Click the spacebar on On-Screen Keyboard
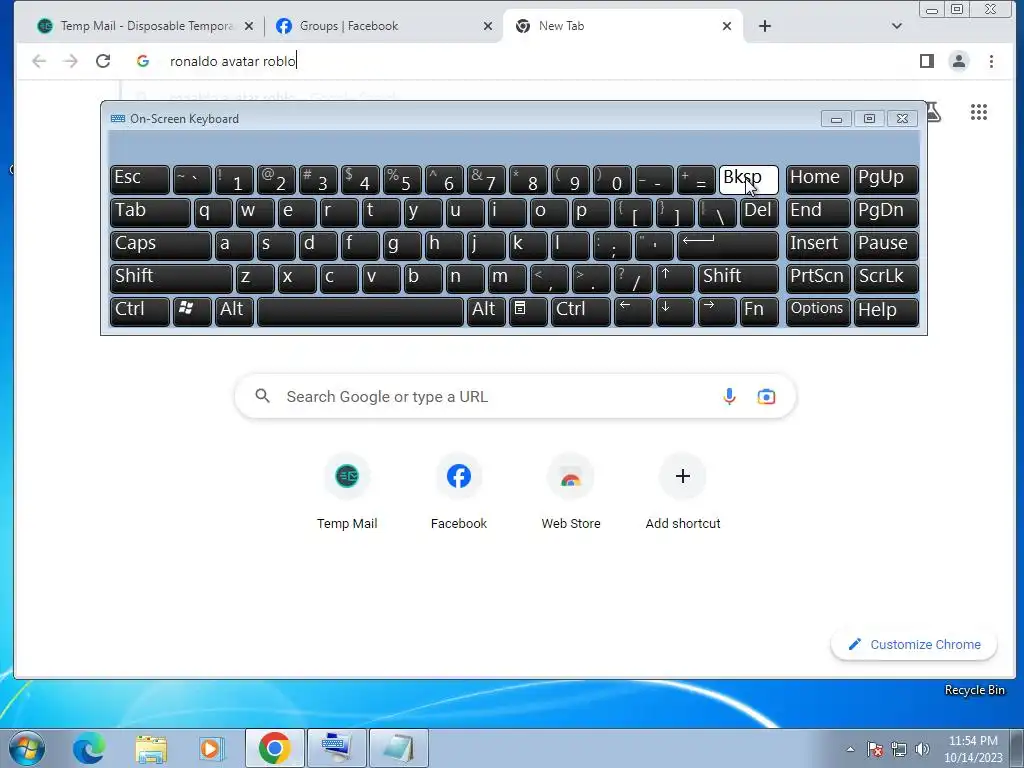The image size is (1024, 768). coord(360,312)
